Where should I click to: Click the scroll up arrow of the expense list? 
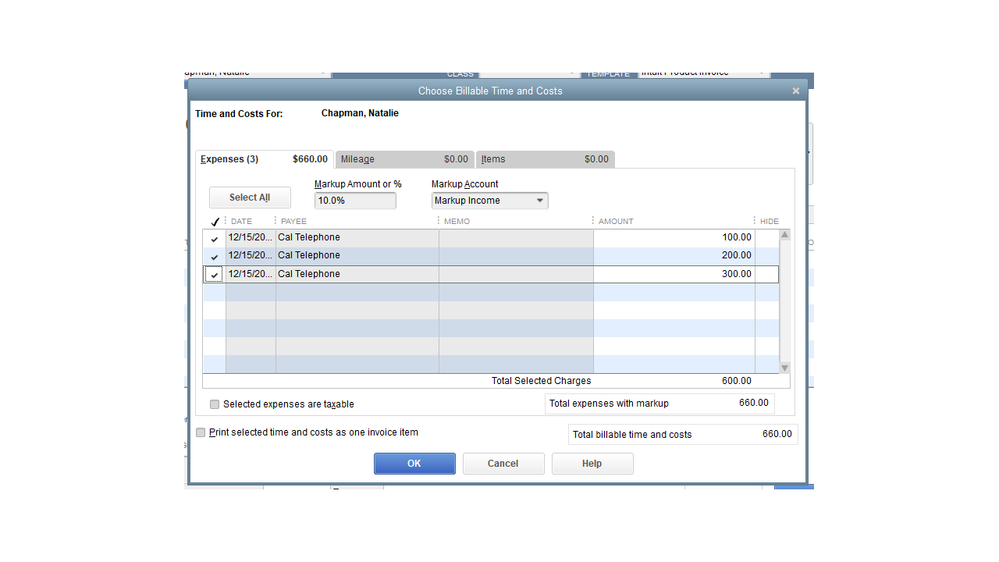pos(785,235)
